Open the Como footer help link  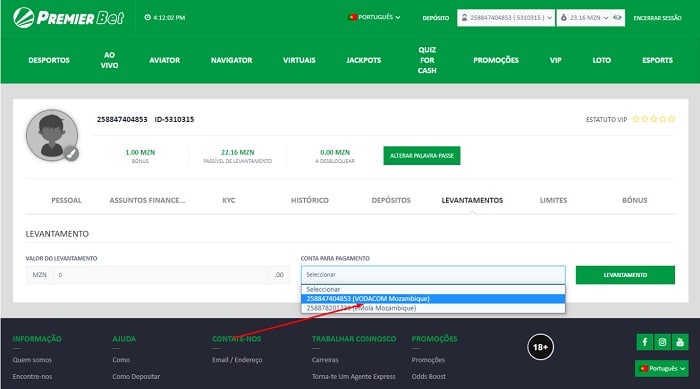pyautogui.click(x=121, y=360)
